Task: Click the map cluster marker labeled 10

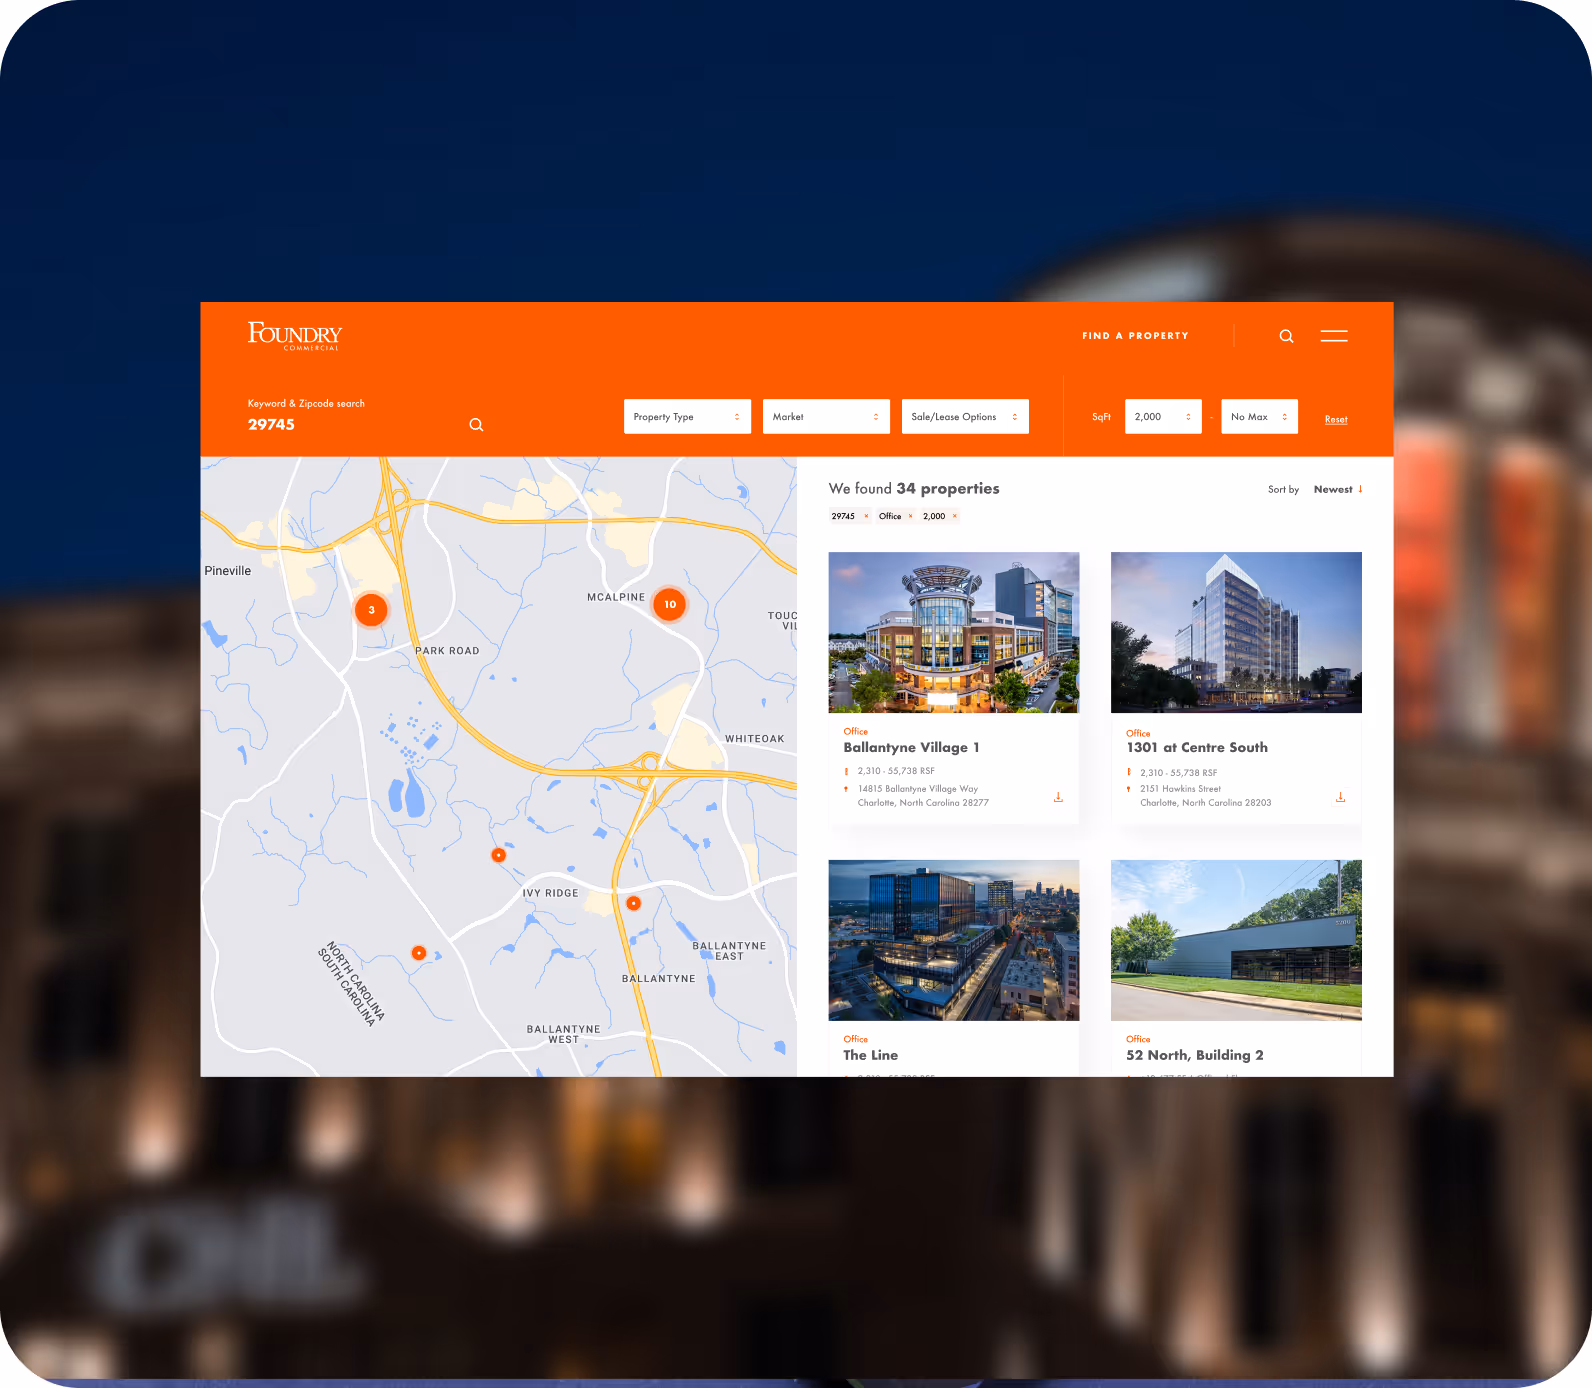Action: [670, 604]
